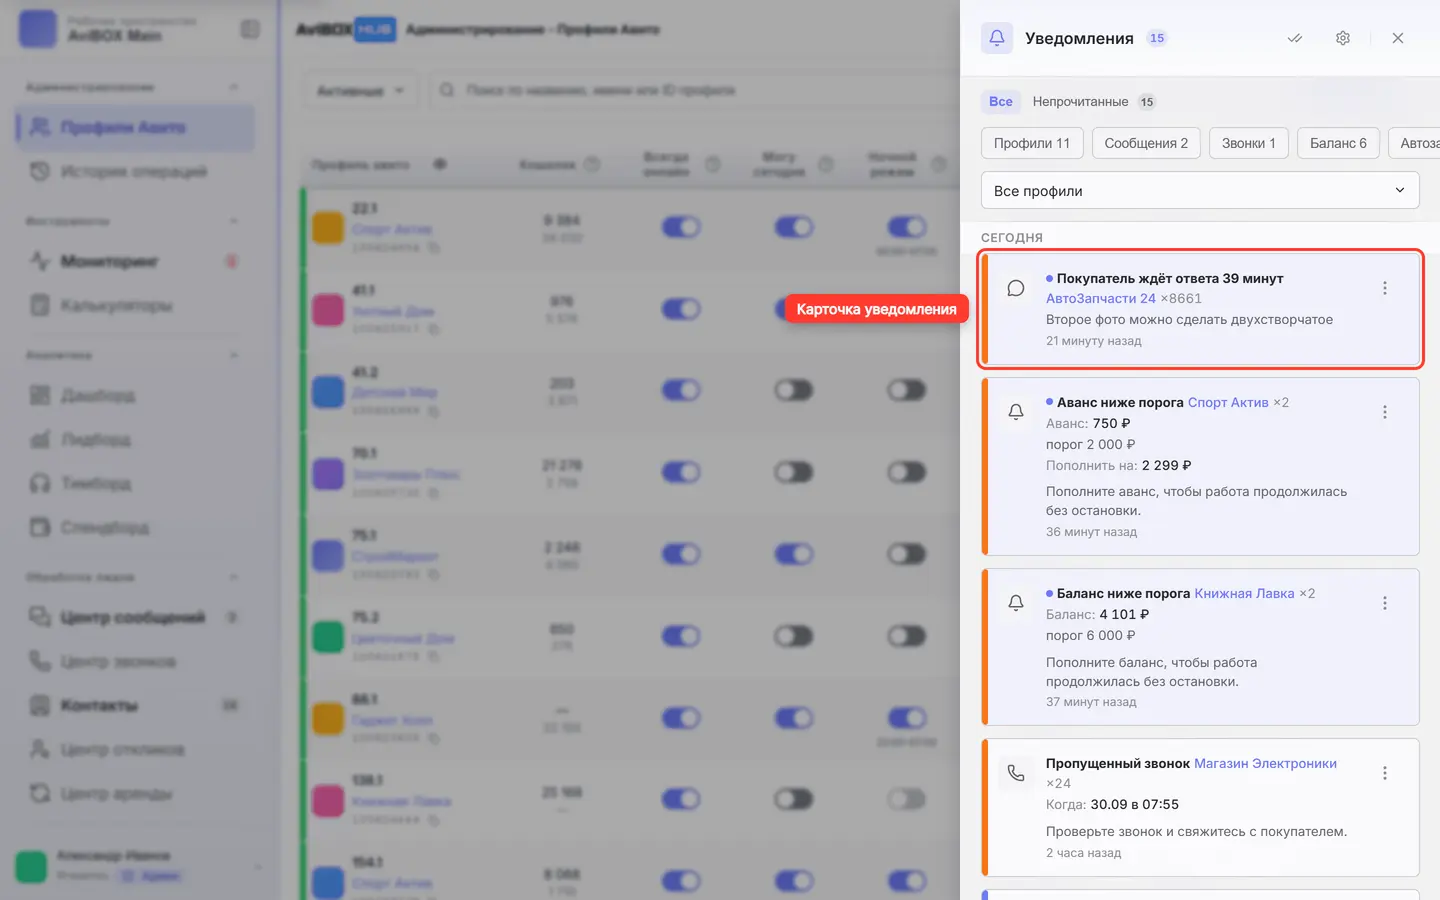Collapse the Аналитика sidebar section

234,355
